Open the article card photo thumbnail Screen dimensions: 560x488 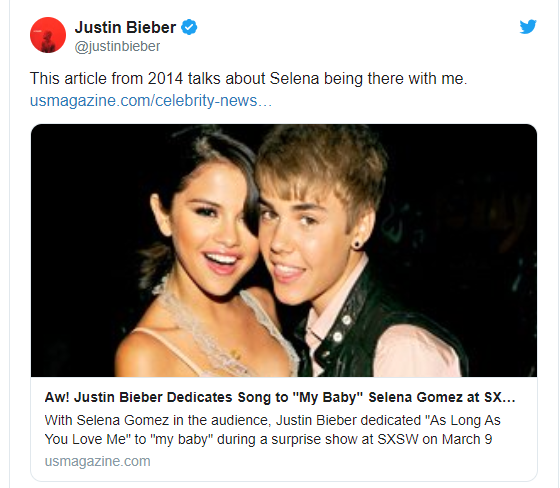pos(284,250)
